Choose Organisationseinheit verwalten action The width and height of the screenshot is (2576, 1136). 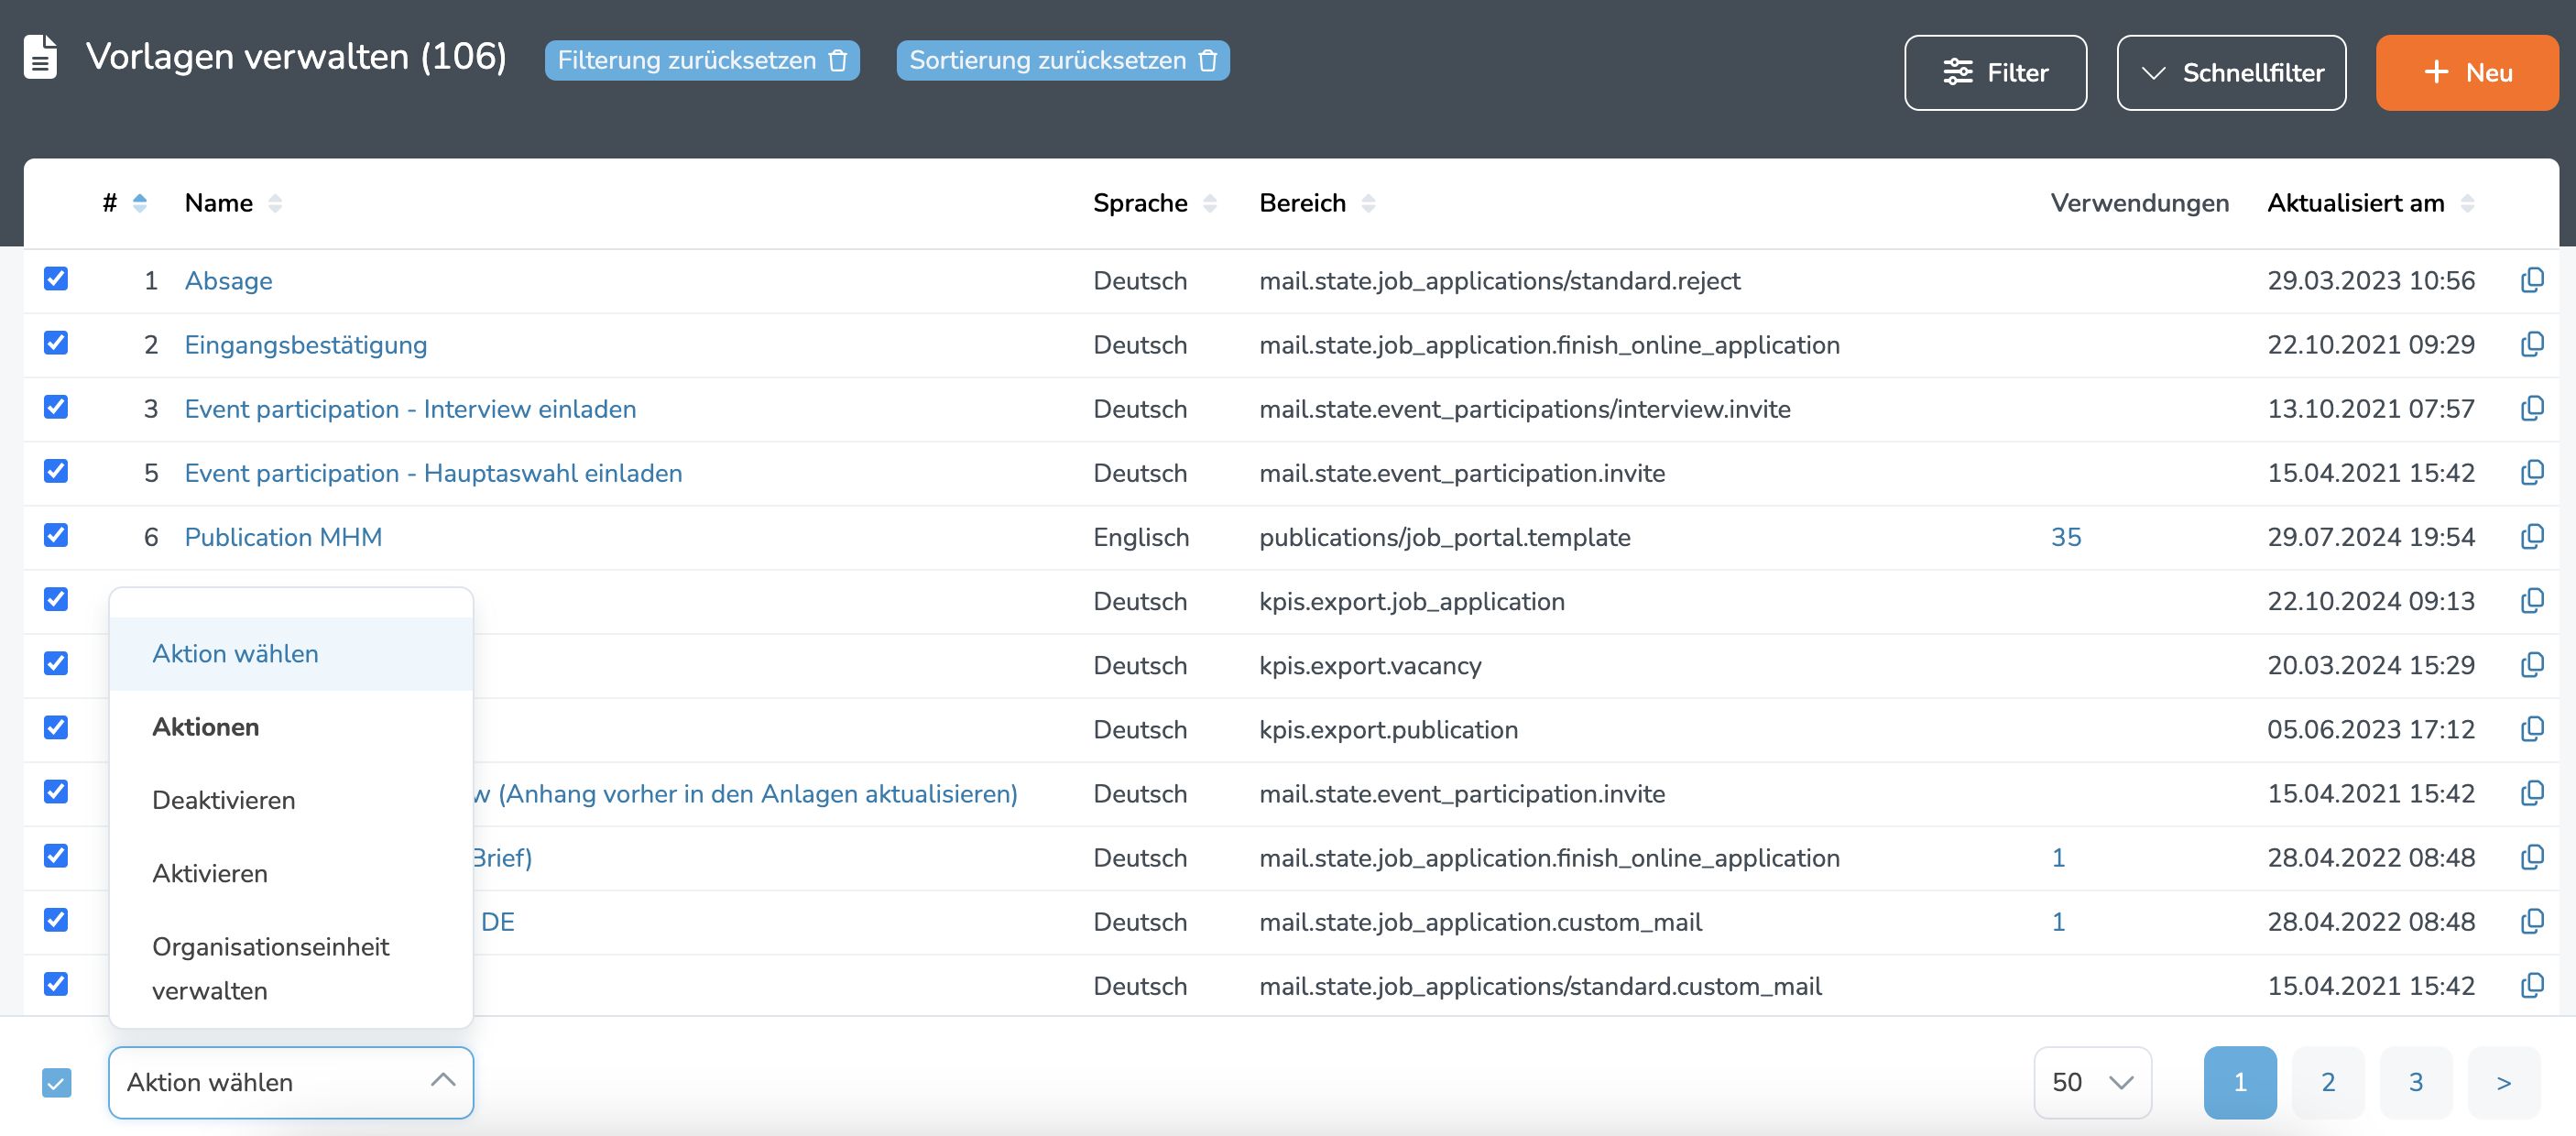(291, 968)
